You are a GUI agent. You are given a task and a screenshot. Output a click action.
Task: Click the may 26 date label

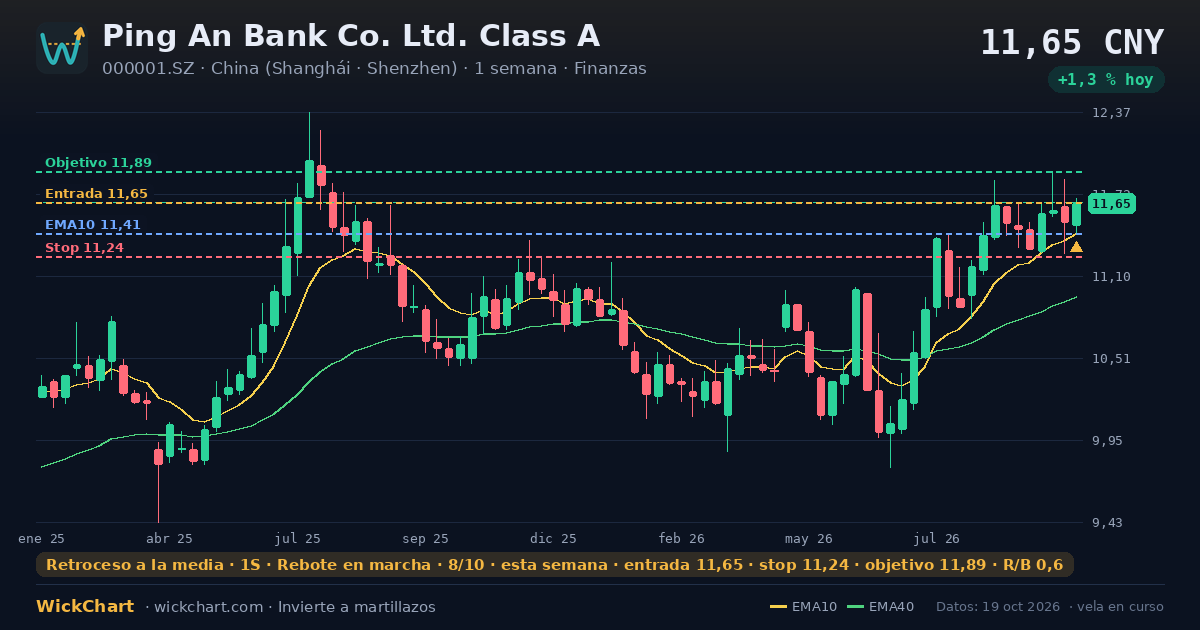[x=809, y=538]
